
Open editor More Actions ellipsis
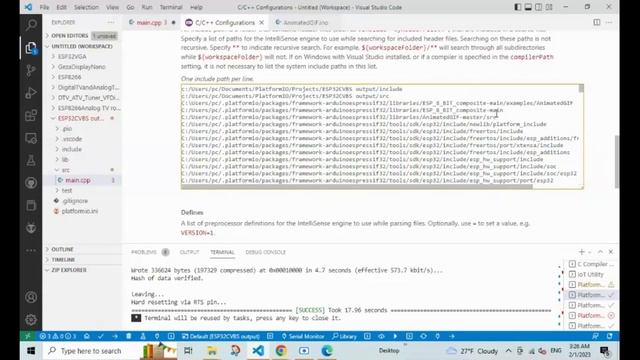coord(609,22)
